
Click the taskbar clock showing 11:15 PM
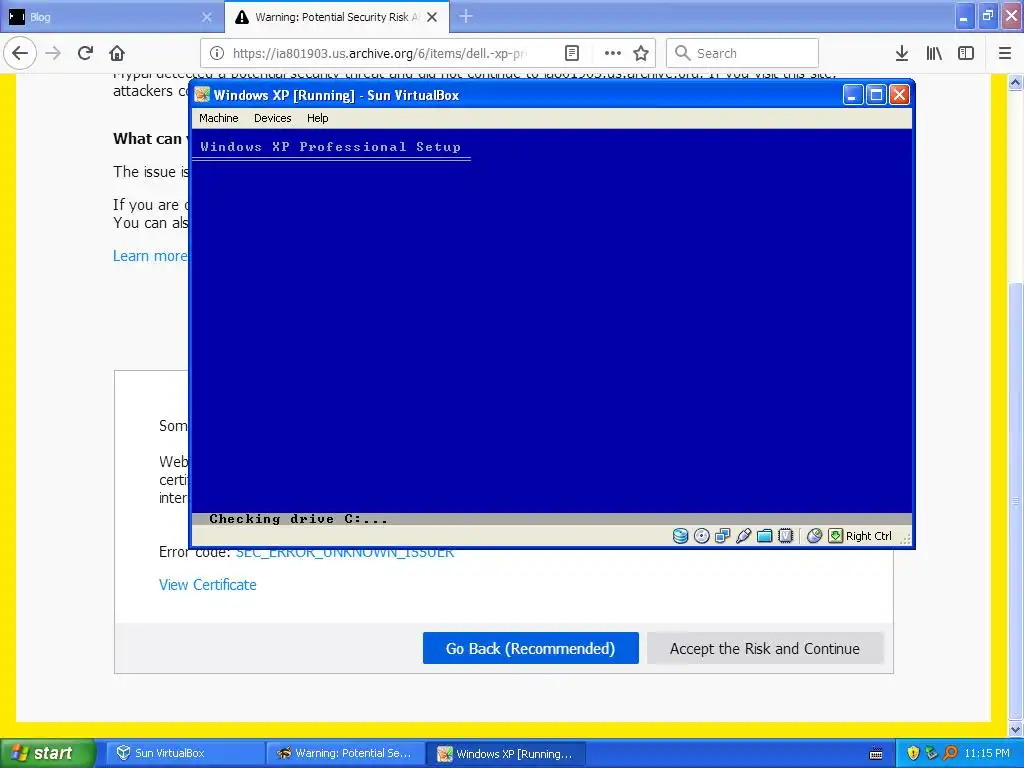point(987,753)
